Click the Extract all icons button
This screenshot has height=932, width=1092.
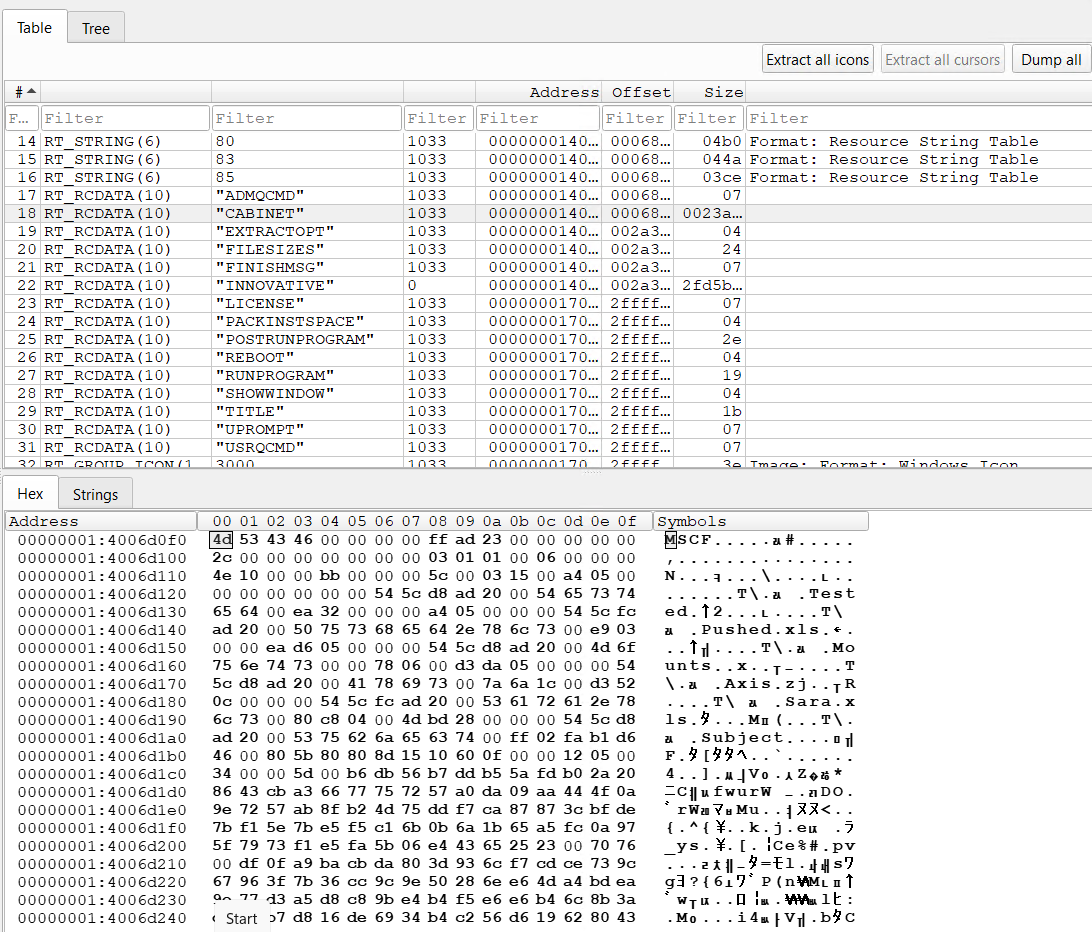pos(817,58)
